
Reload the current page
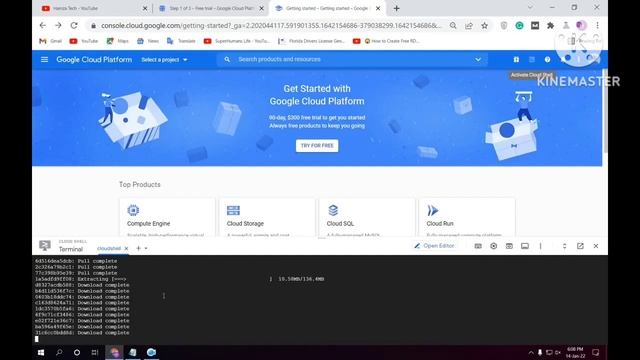74,25
